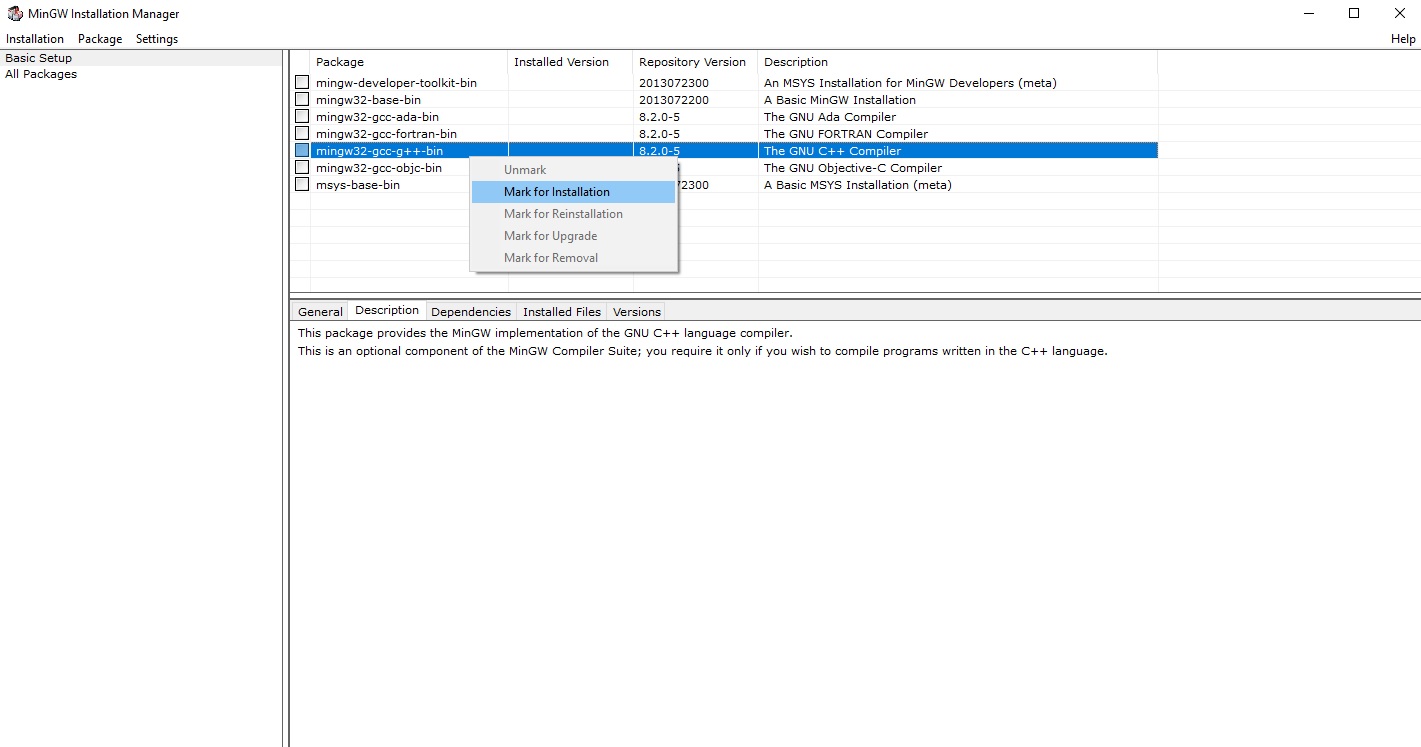This screenshot has height=747, width=1421.
Task: Open the Settings menu
Action: (157, 39)
